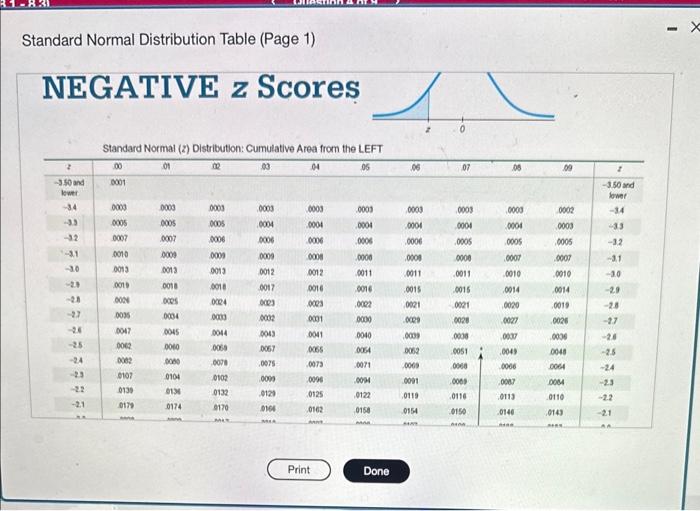Pick the .0116 cell
This screenshot has width=700, height=511.
coord(458,396)
